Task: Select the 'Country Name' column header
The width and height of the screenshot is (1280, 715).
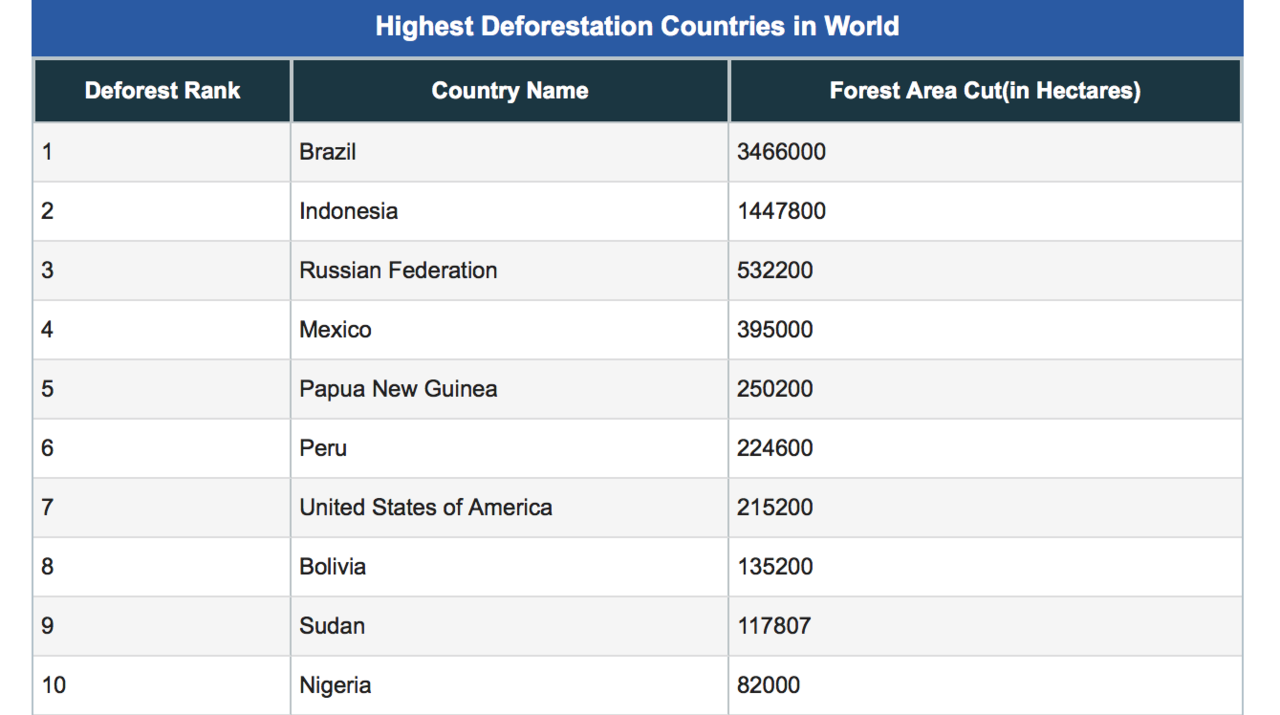Action: click(509, 91)
